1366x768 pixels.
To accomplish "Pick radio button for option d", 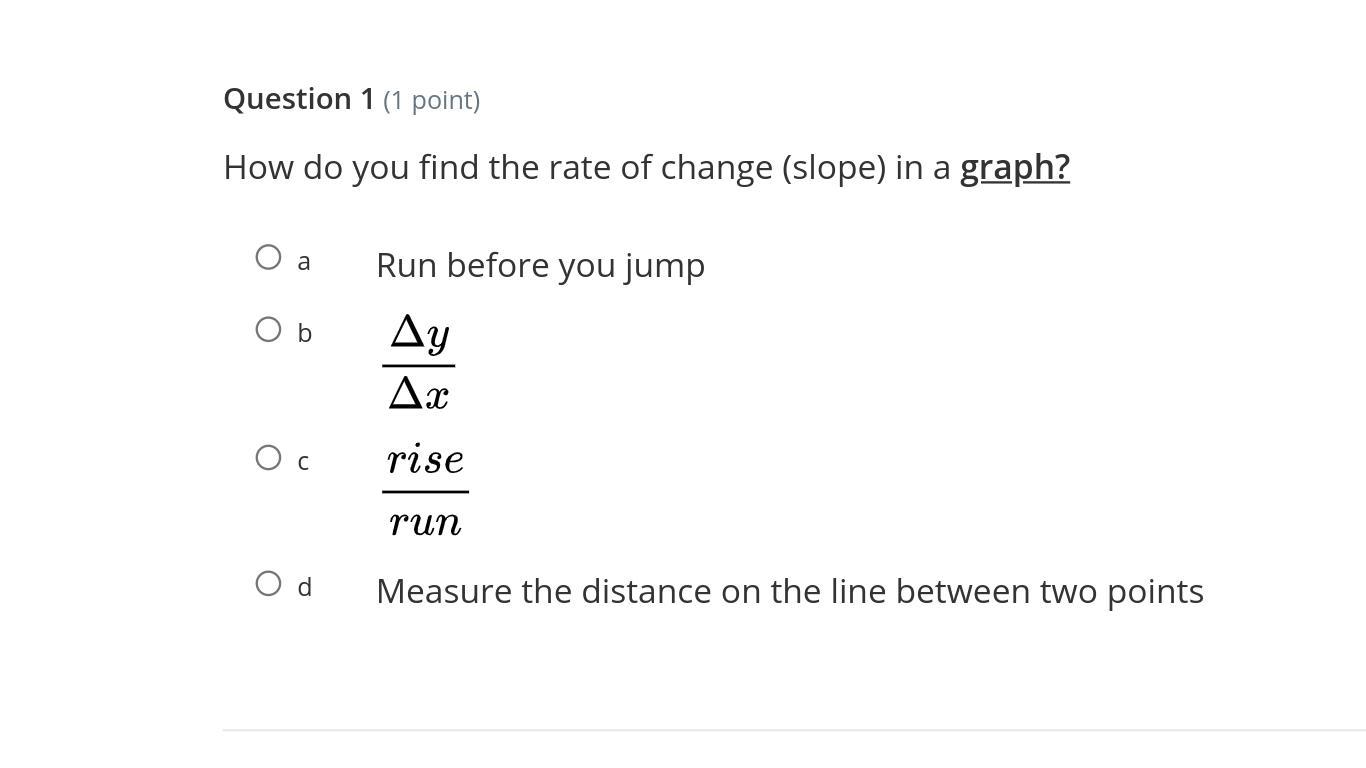I will pos(268,584).
